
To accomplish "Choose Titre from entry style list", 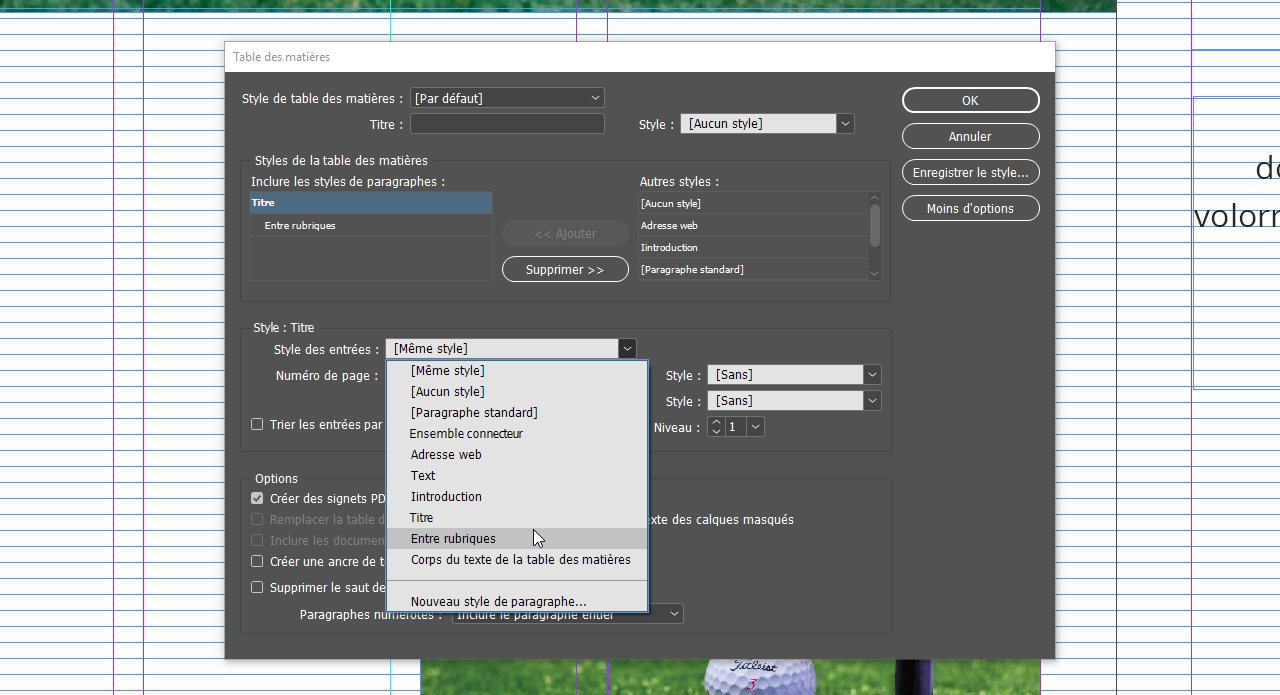I will [x=517, y=517].
